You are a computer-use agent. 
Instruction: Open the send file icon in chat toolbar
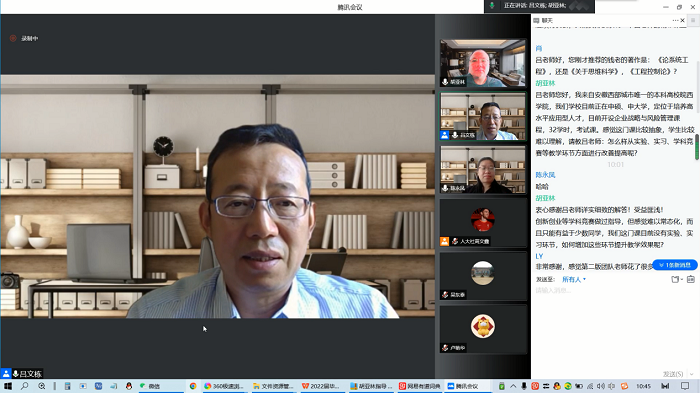click(676, 280)
